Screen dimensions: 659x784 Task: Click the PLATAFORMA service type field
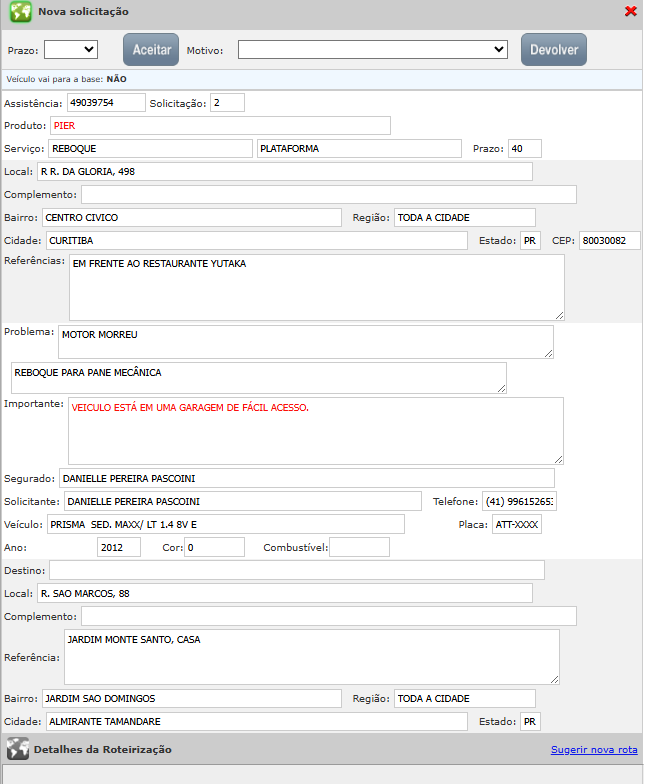[x=359, y=148]
